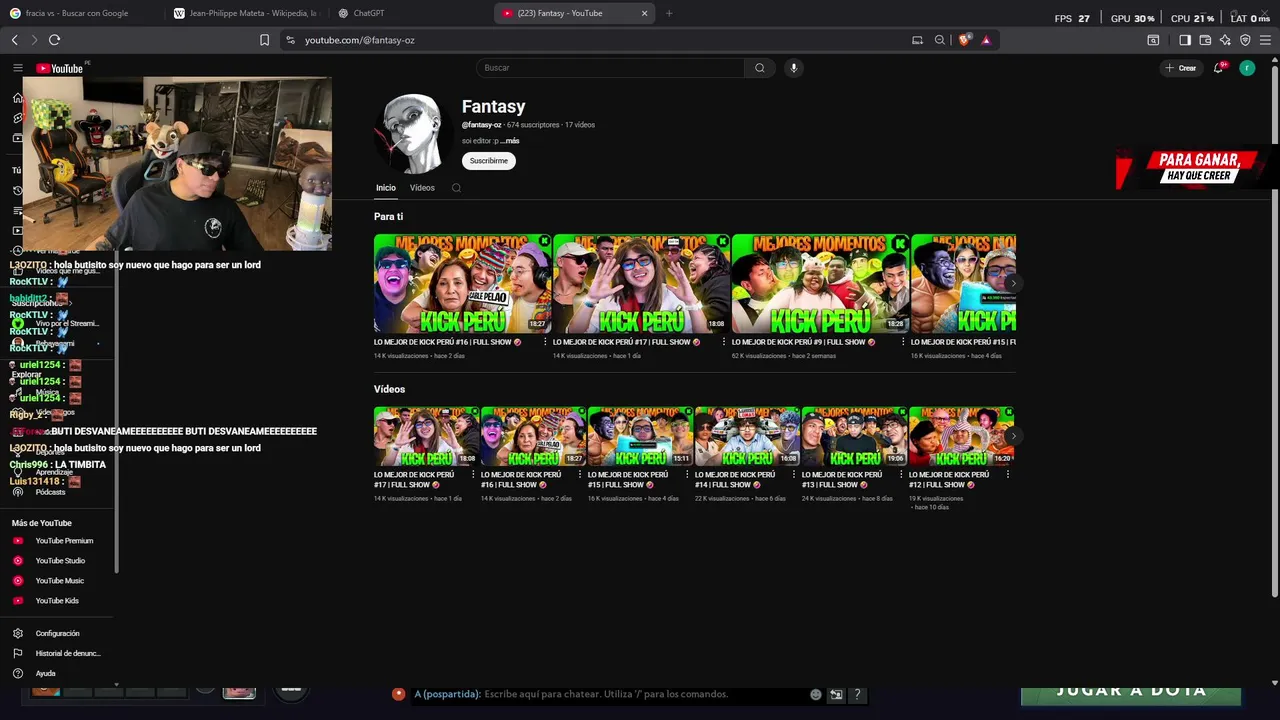
Task: Open site info icon beside the URL
Action: coord(290,40)
